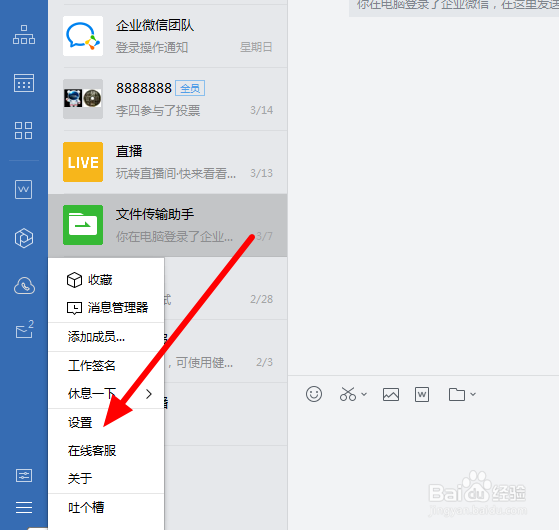Open the workbench grid icon in sidebar
This screenshot has height=530, width=559.
tap(24, 130)
